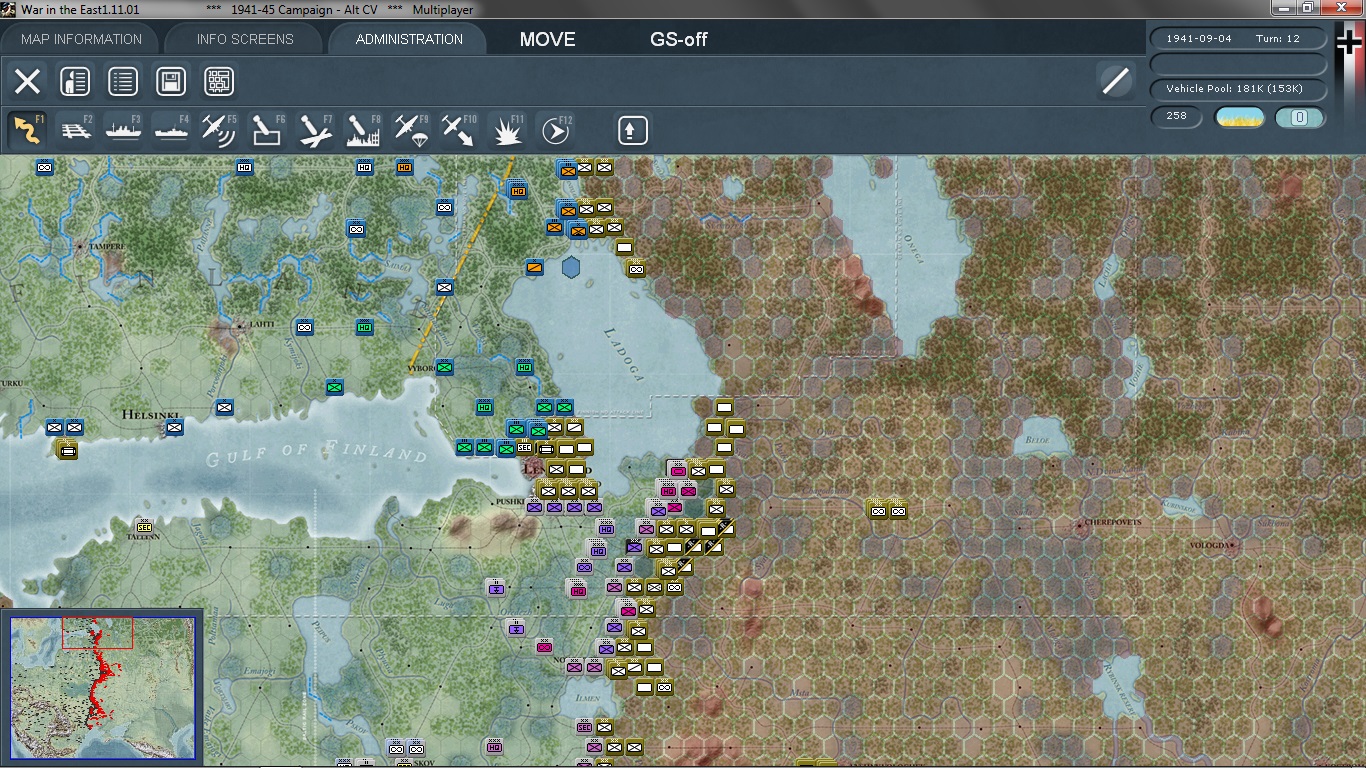This screenshot has width=1366, height=768.
Task: Select F9 air transport parachute icon
Action: [x=412, y=130]
